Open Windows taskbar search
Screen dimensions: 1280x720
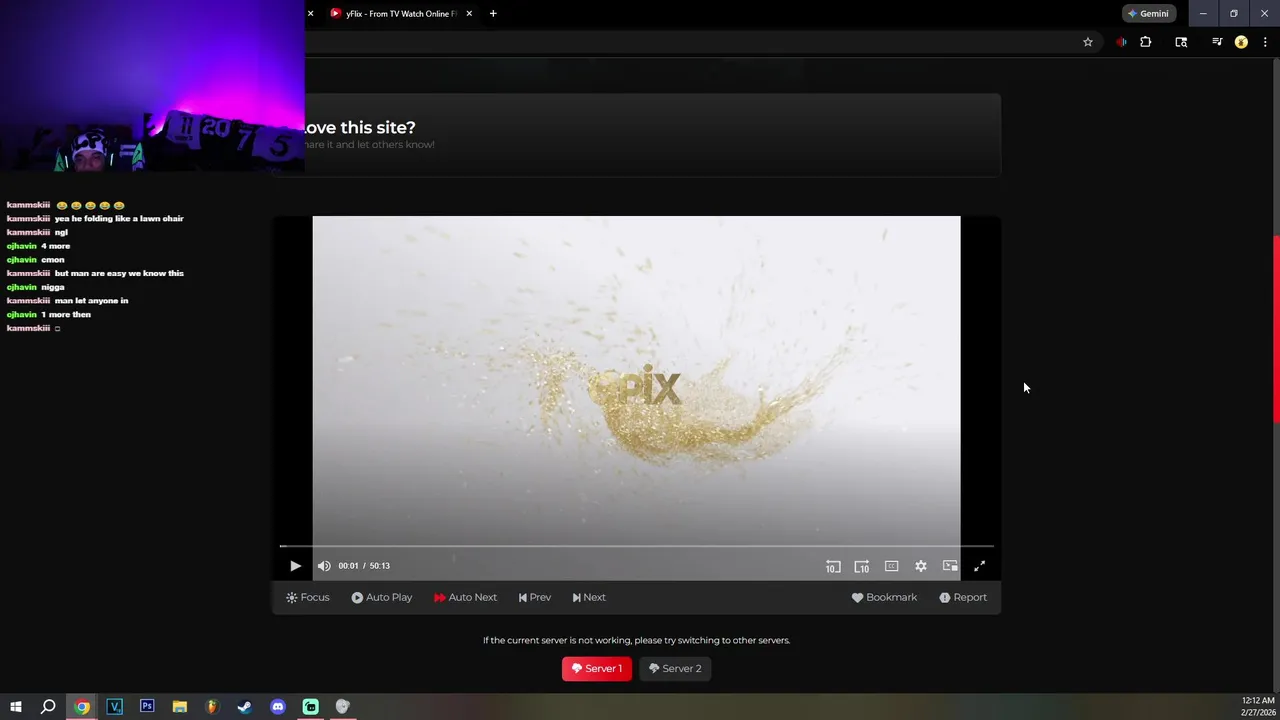(48, 707)
